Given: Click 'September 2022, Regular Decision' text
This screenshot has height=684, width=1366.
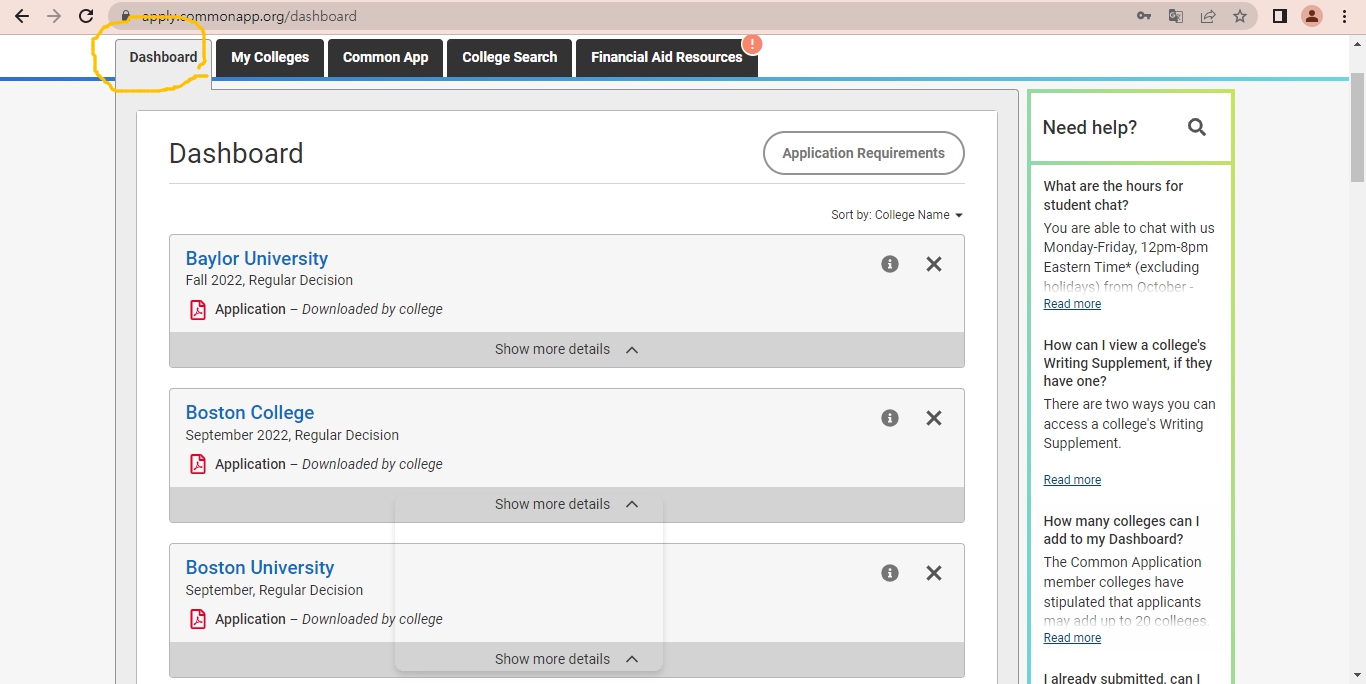Looking at the screenshot, I should [292, 435].
